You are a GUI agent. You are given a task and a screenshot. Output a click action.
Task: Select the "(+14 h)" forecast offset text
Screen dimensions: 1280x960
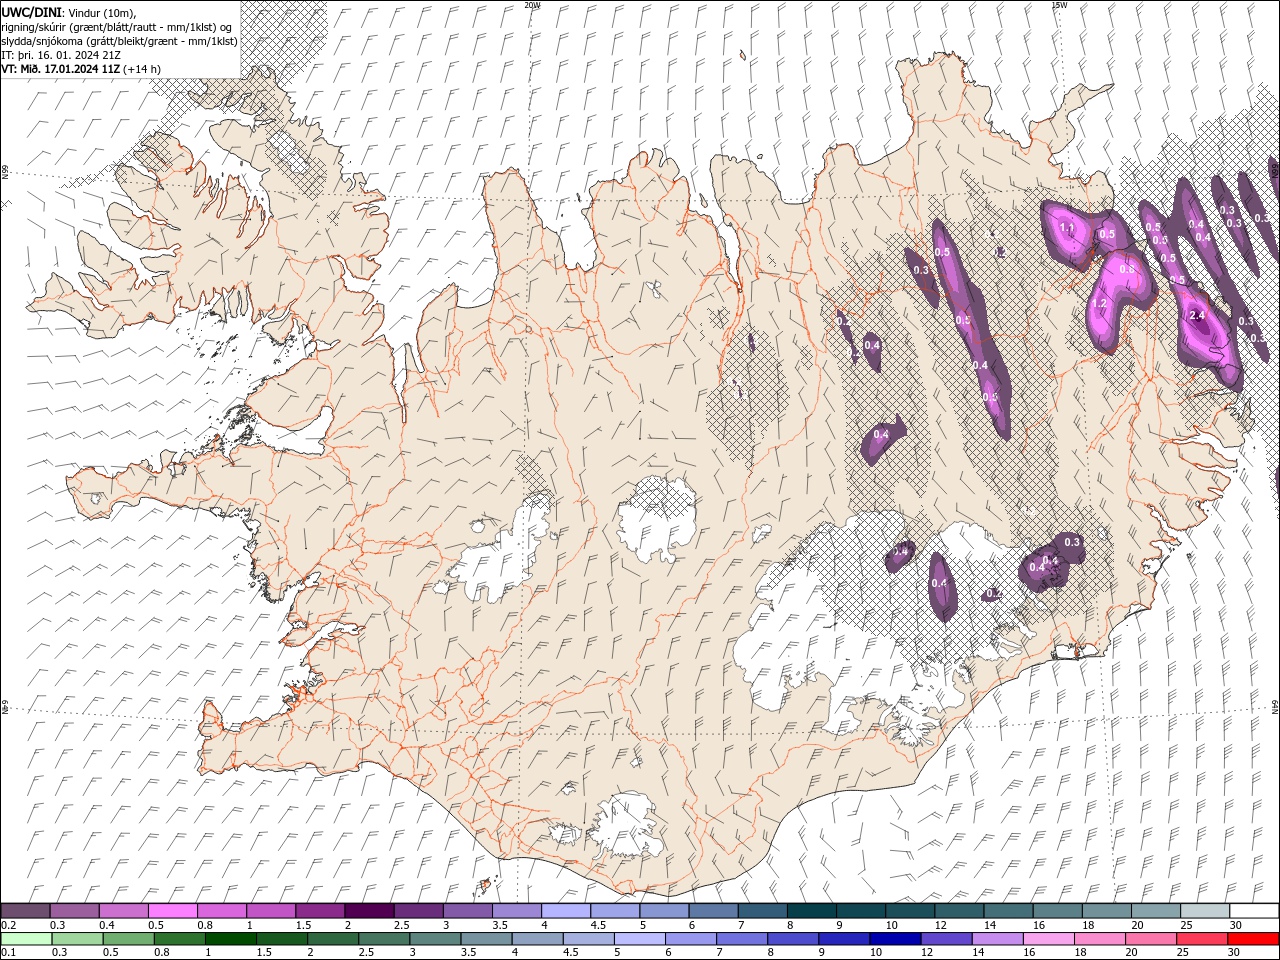pyautogui.click(x=142, y=69)
